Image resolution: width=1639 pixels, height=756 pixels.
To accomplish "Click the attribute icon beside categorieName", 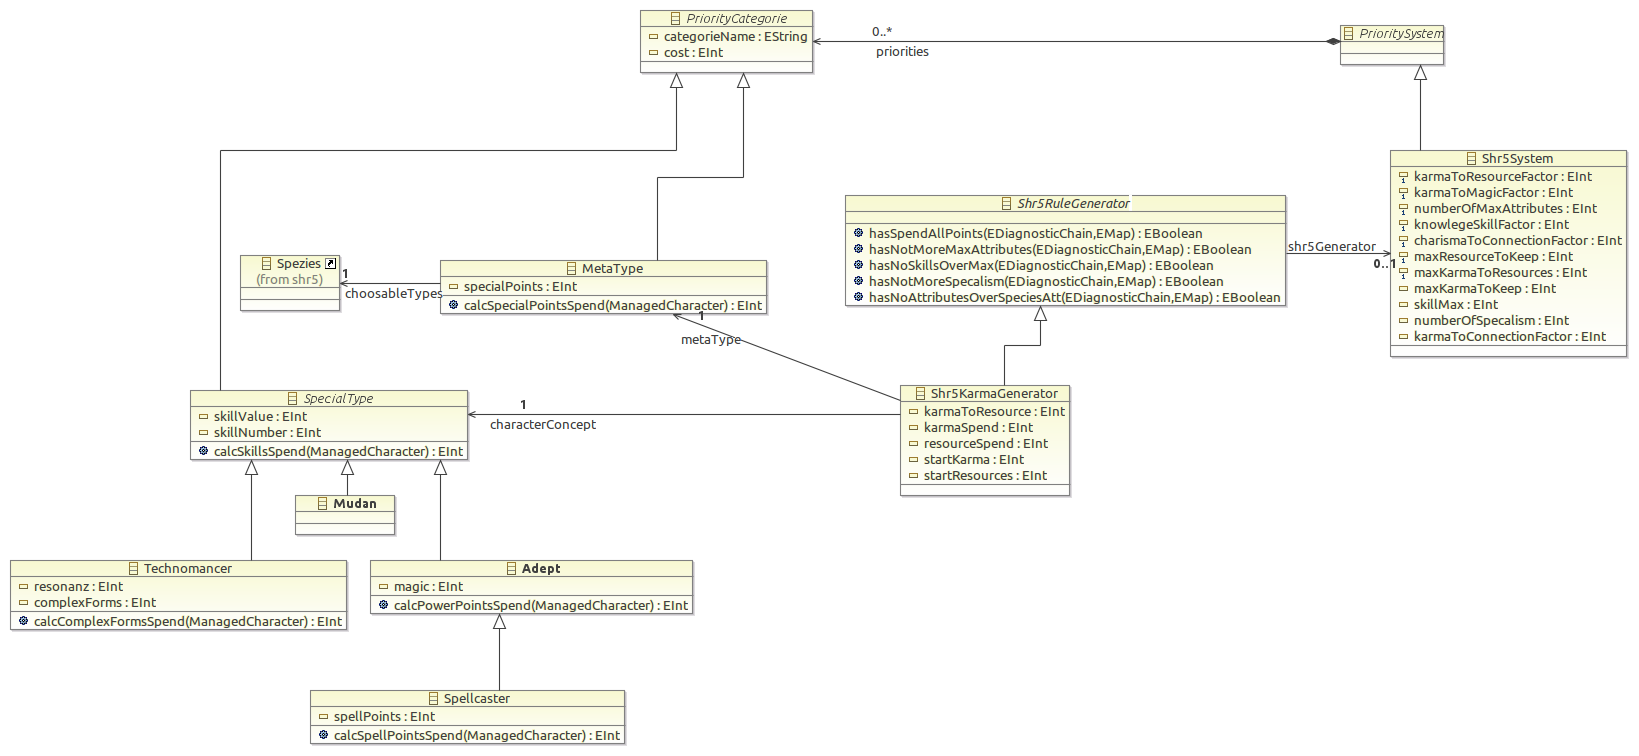I will click(654, 37).
